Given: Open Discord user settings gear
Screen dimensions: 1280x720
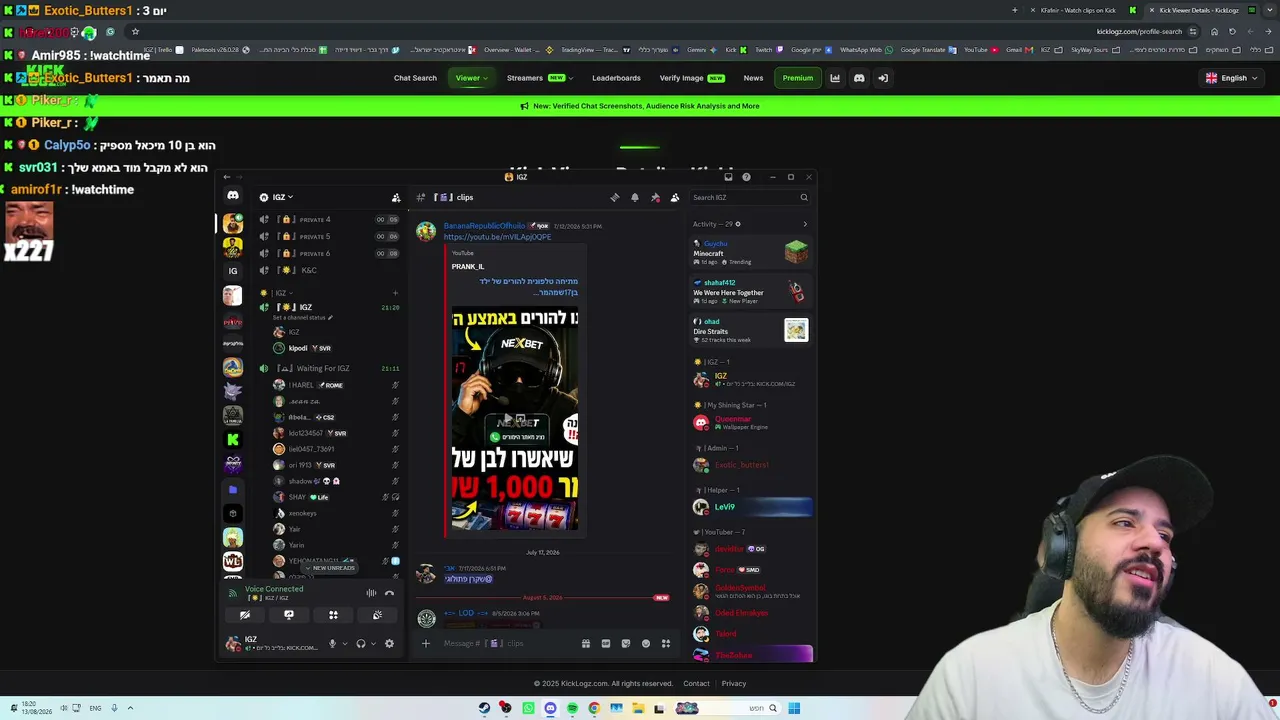Looking at the screenshot, I should 389,644.
